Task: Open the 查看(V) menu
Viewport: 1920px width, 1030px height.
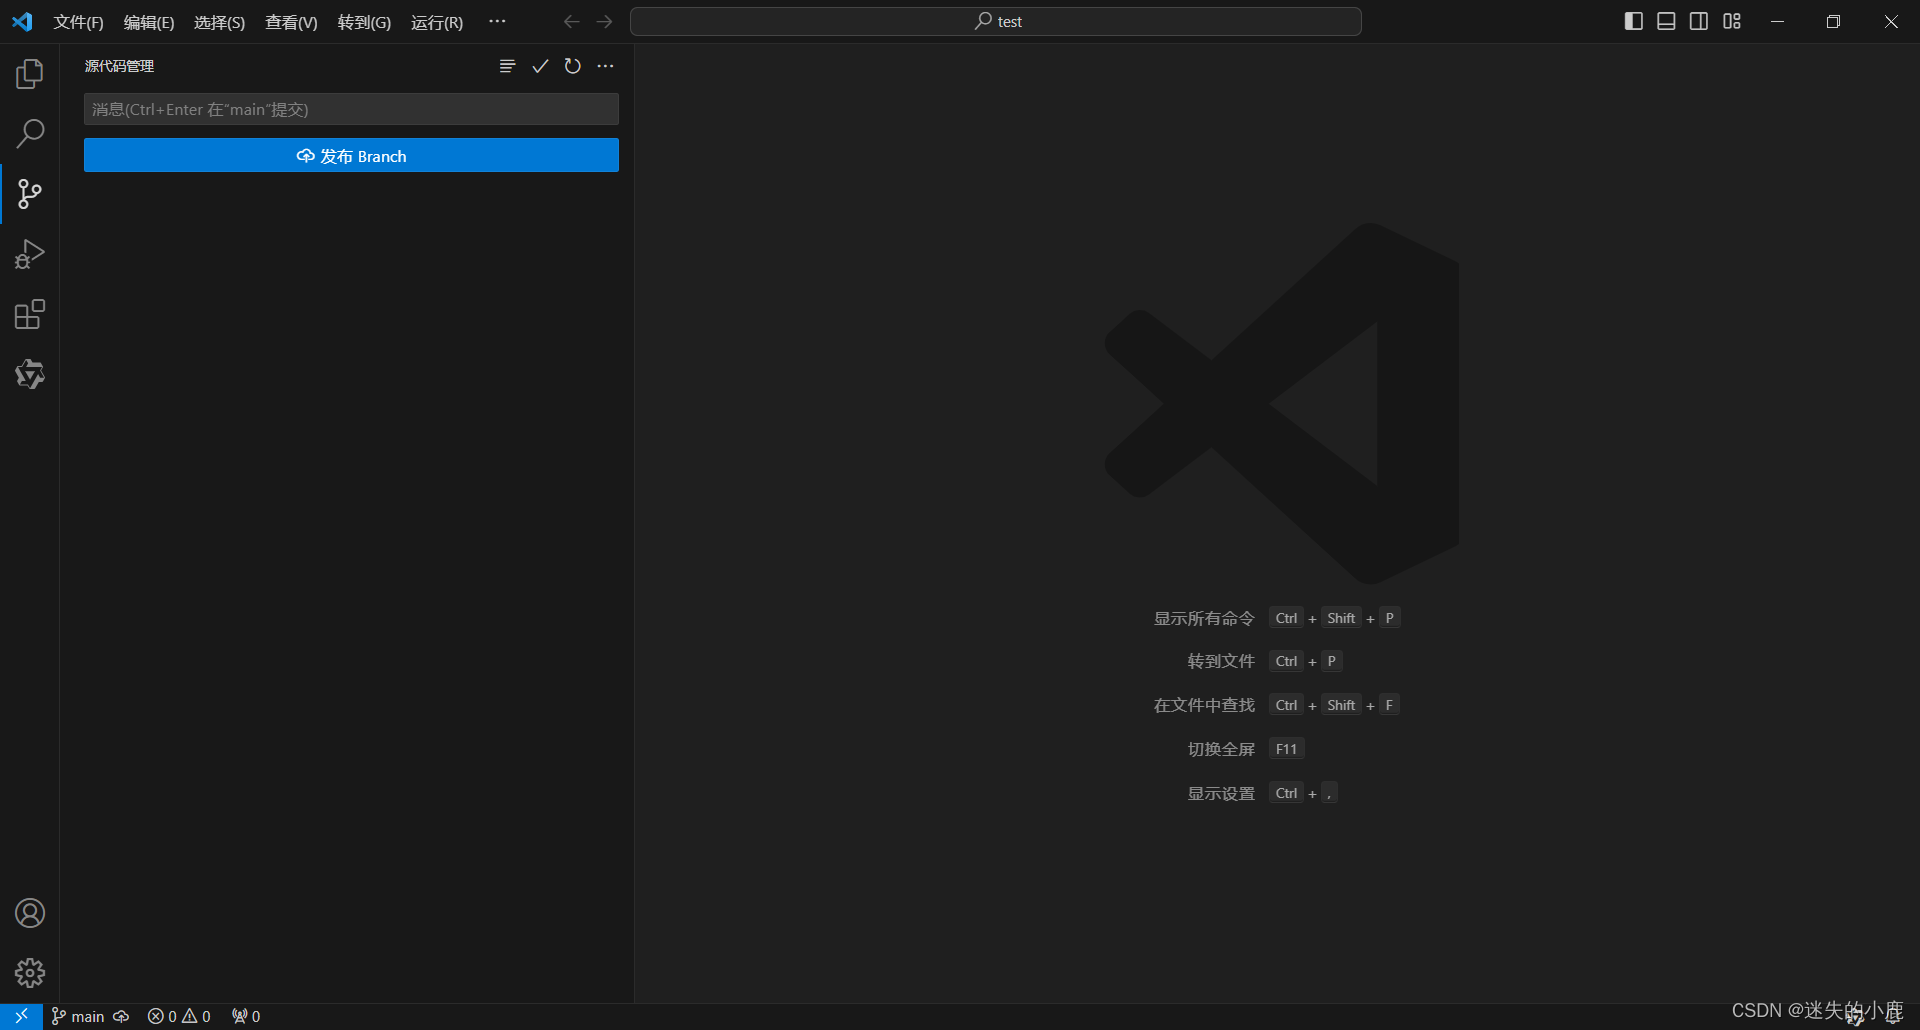Action: 291,22
